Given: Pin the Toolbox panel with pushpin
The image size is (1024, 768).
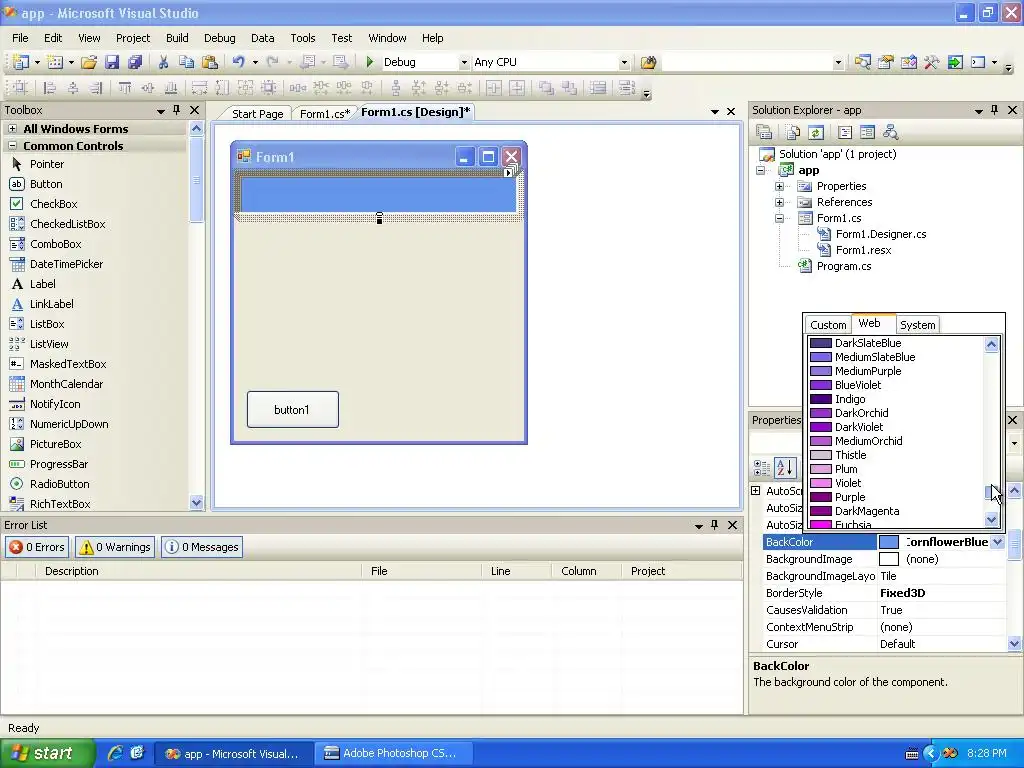Looking at the screenshot, I should coord(176,110).
